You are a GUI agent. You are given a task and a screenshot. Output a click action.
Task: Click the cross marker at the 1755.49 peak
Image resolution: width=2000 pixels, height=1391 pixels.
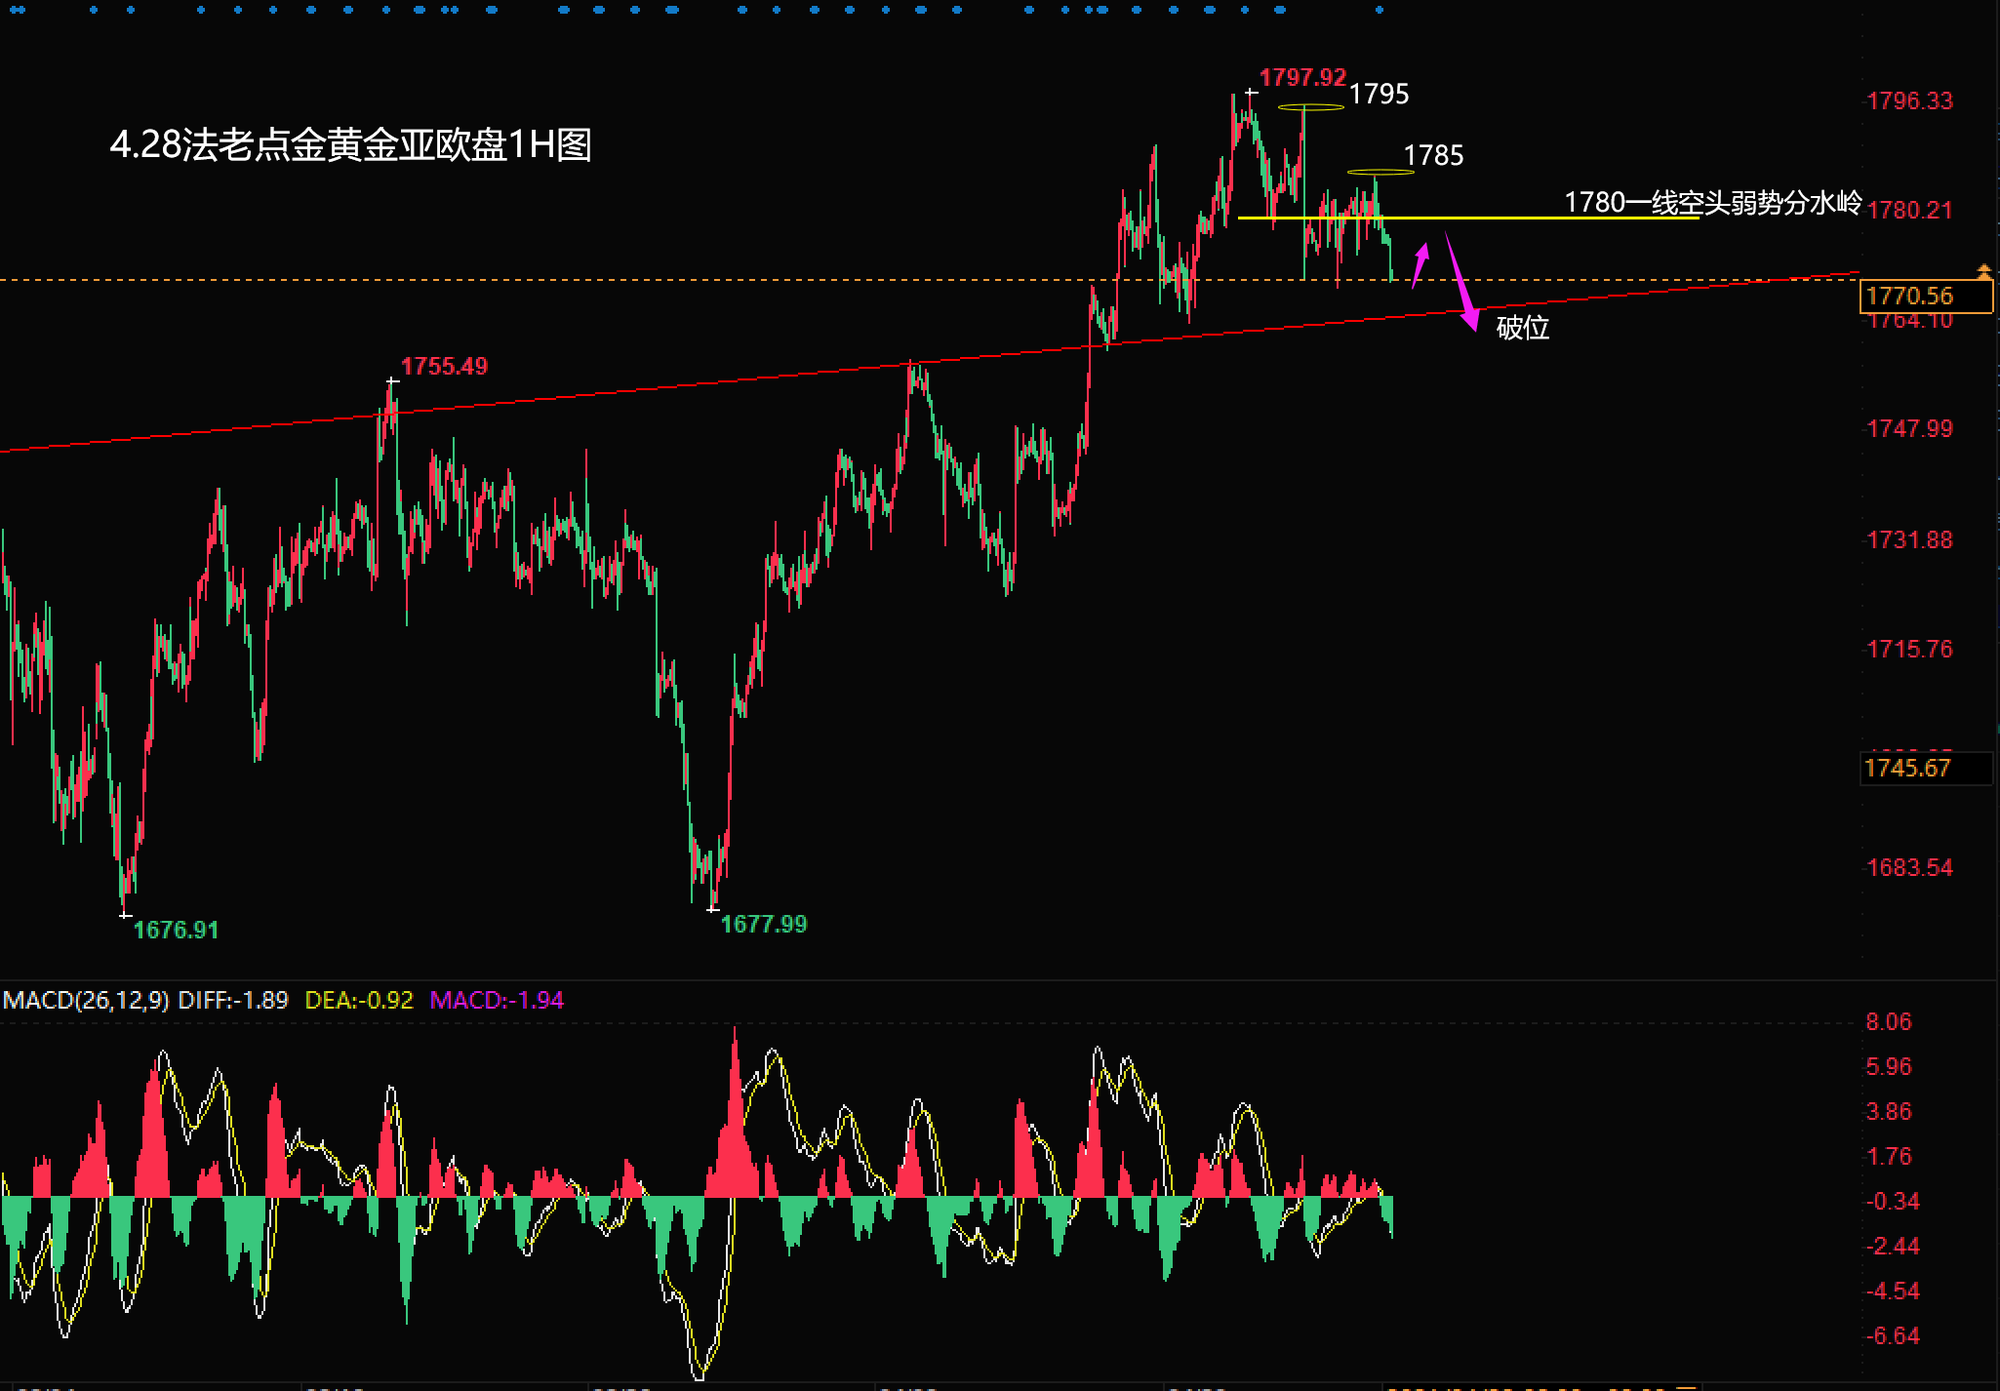392,381
